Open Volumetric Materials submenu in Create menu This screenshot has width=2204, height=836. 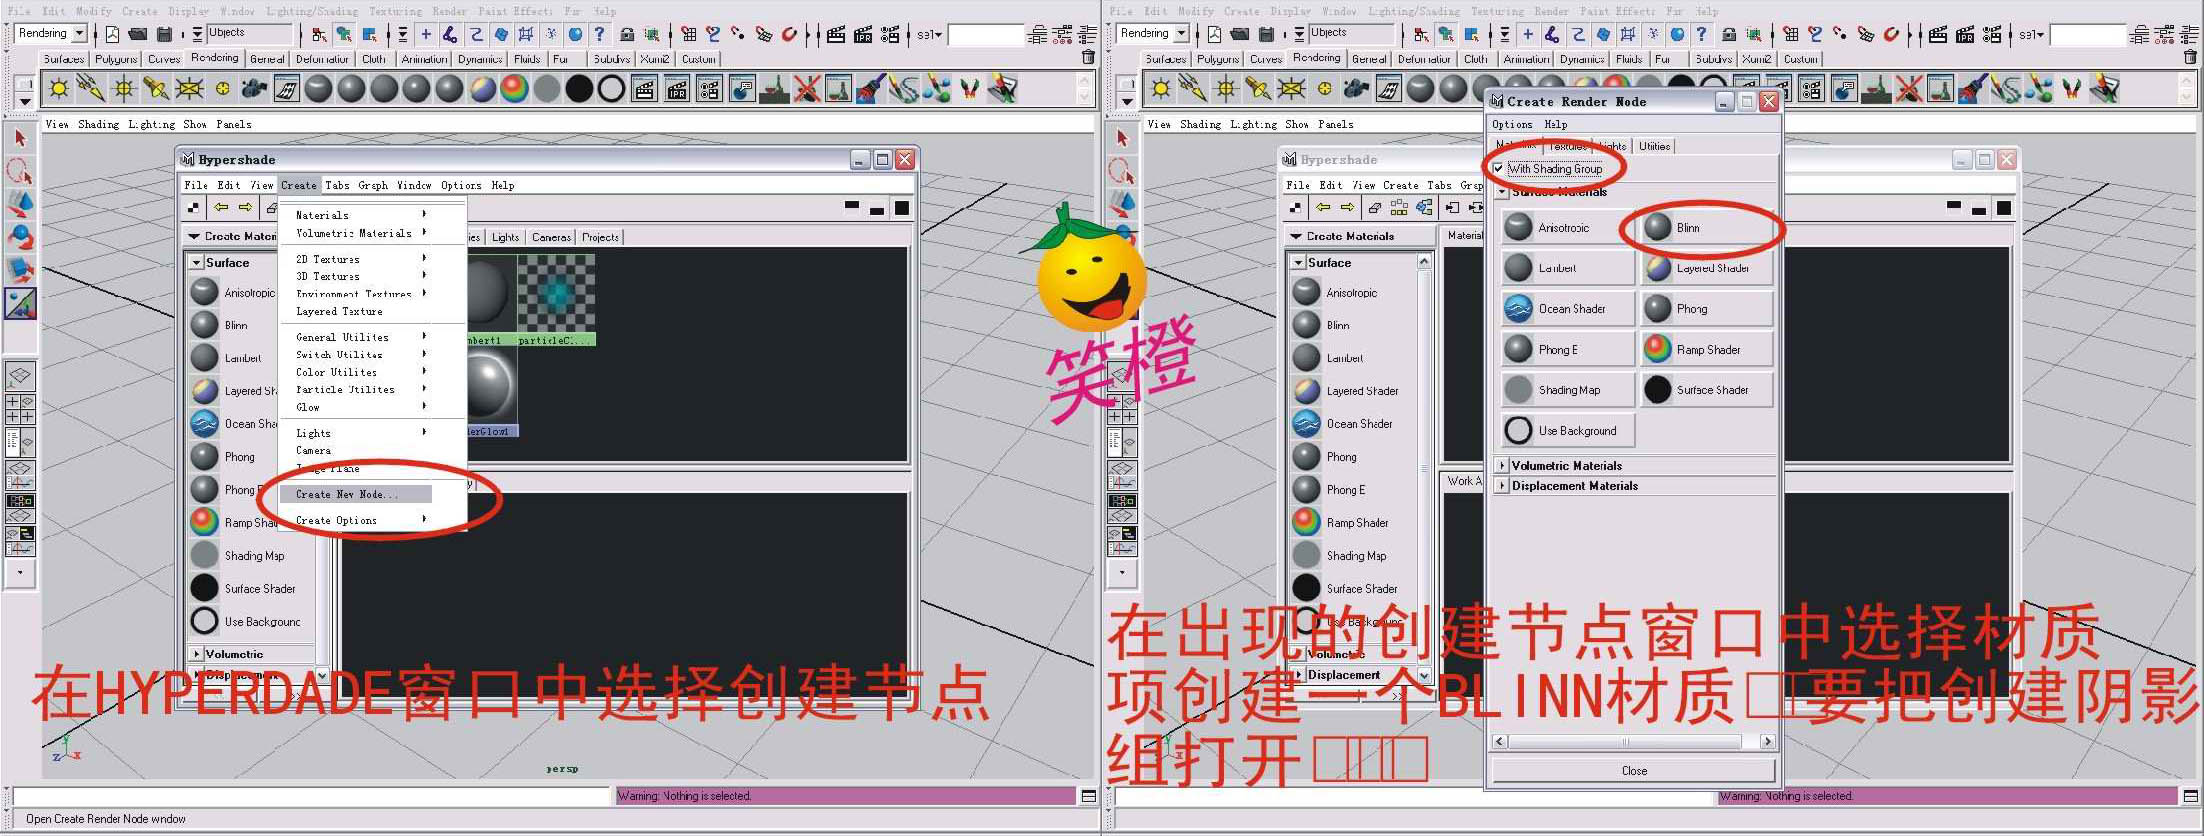355,233
